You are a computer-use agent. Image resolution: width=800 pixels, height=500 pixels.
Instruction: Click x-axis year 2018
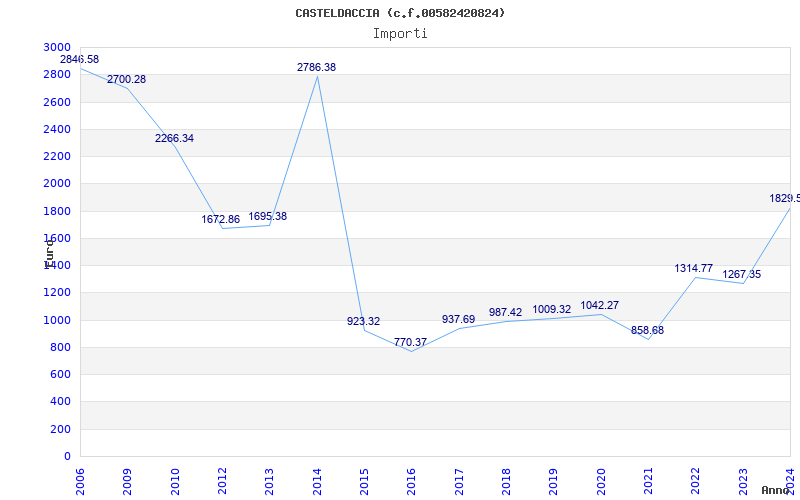point(506,482)
